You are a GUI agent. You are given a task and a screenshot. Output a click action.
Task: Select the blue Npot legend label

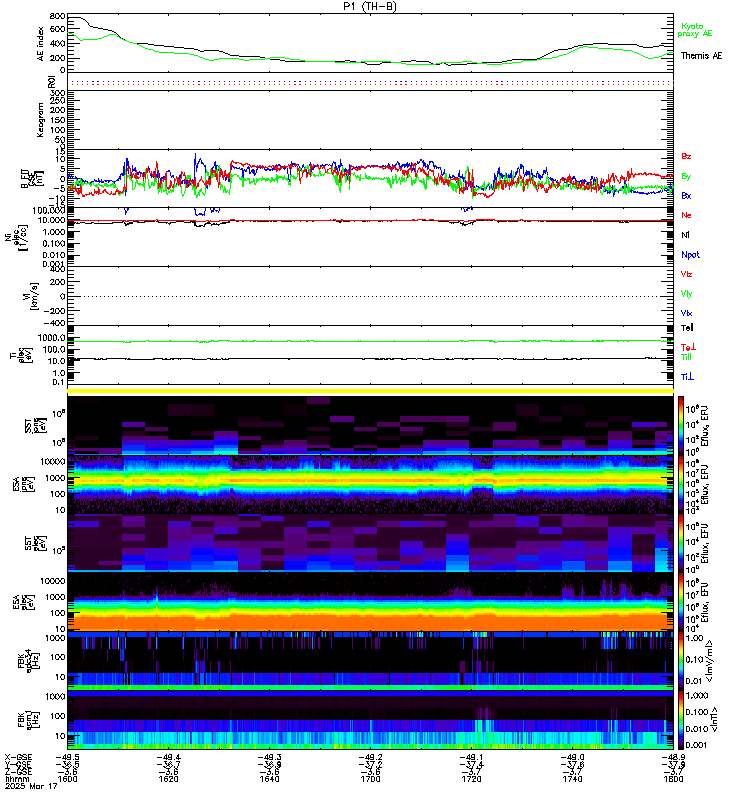(x=690, y=255)
